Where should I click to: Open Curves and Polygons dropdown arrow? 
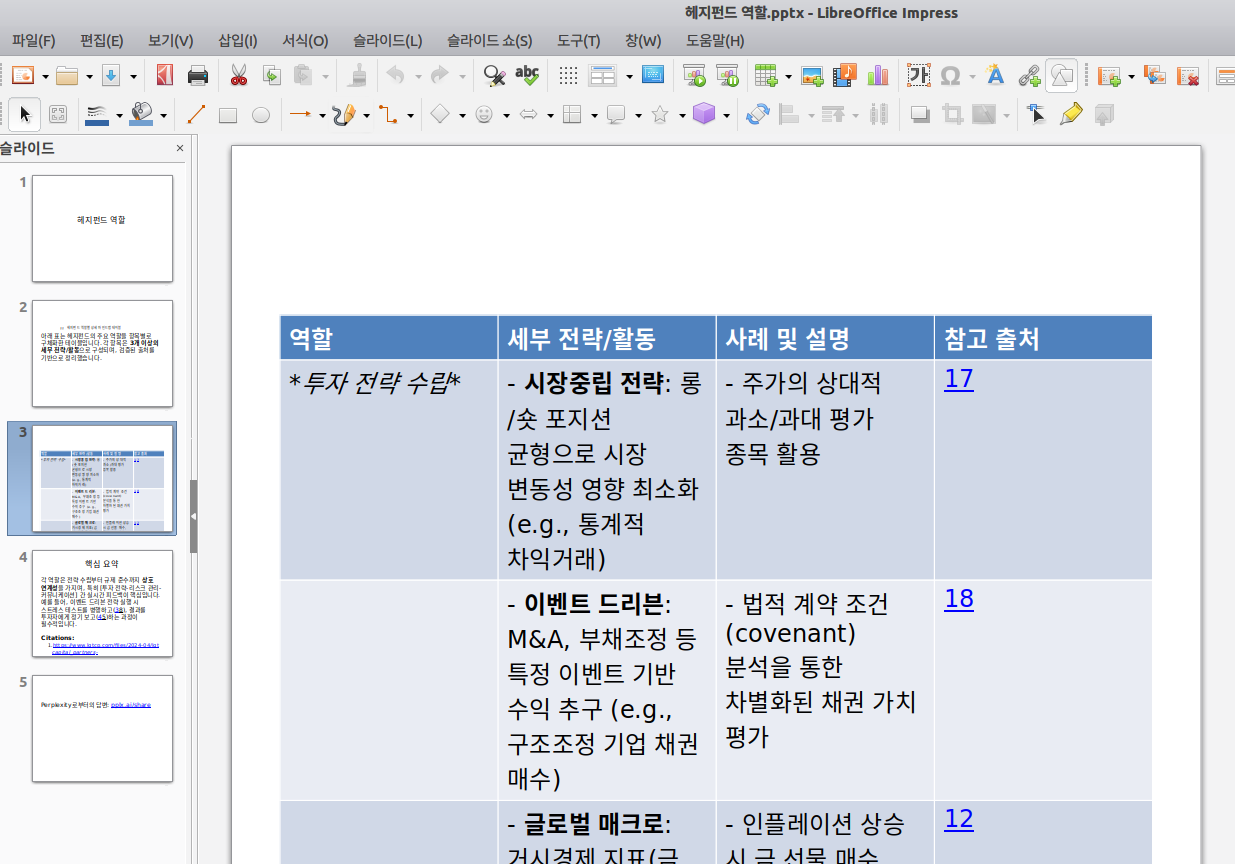click(366, 116)
